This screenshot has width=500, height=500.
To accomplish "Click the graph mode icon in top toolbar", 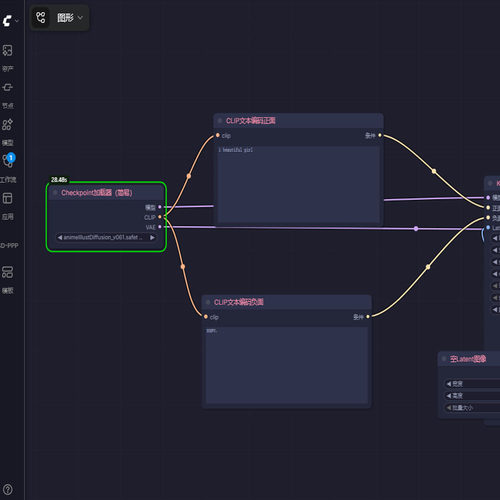I will (41, 17).
